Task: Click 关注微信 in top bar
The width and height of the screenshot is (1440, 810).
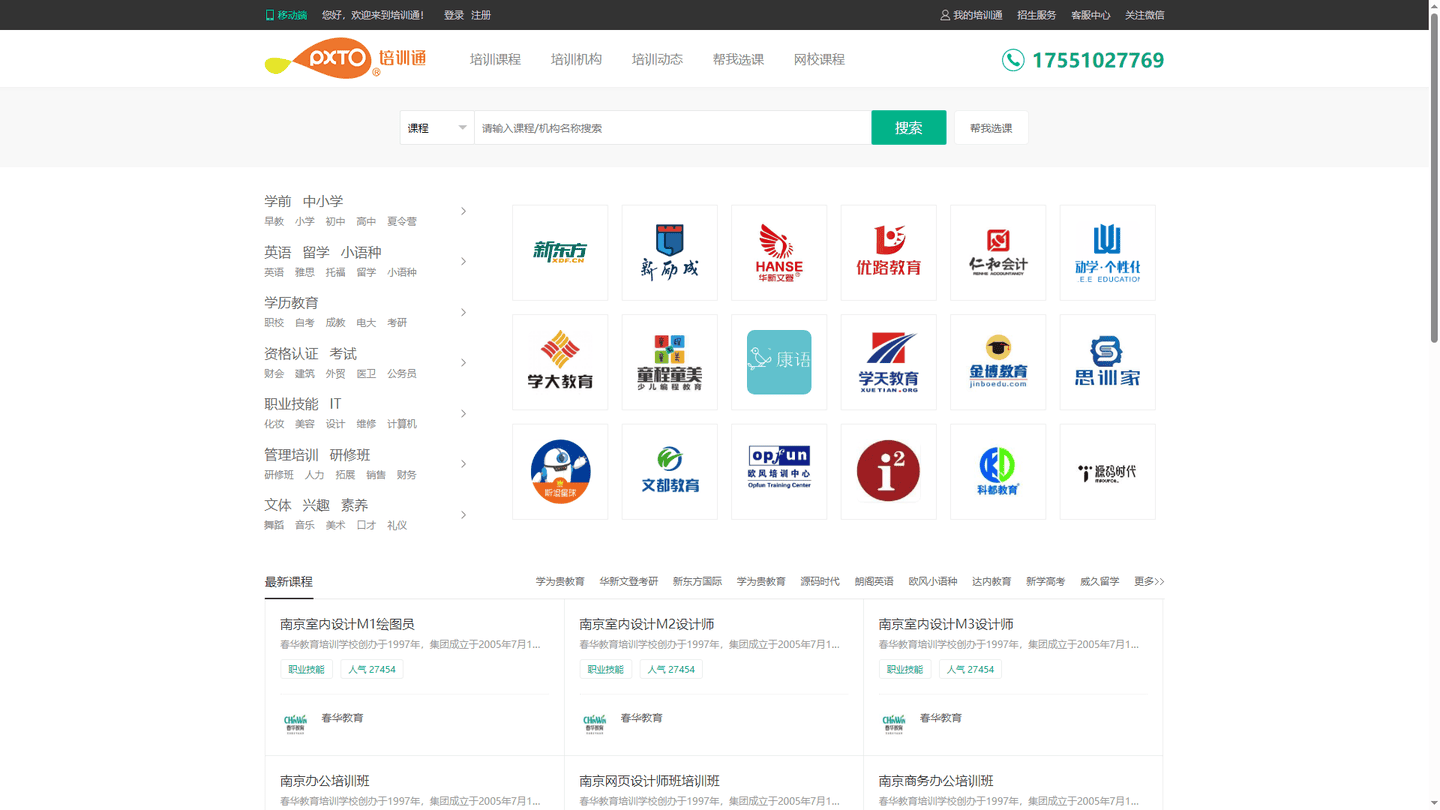Action: point(1144,15)
